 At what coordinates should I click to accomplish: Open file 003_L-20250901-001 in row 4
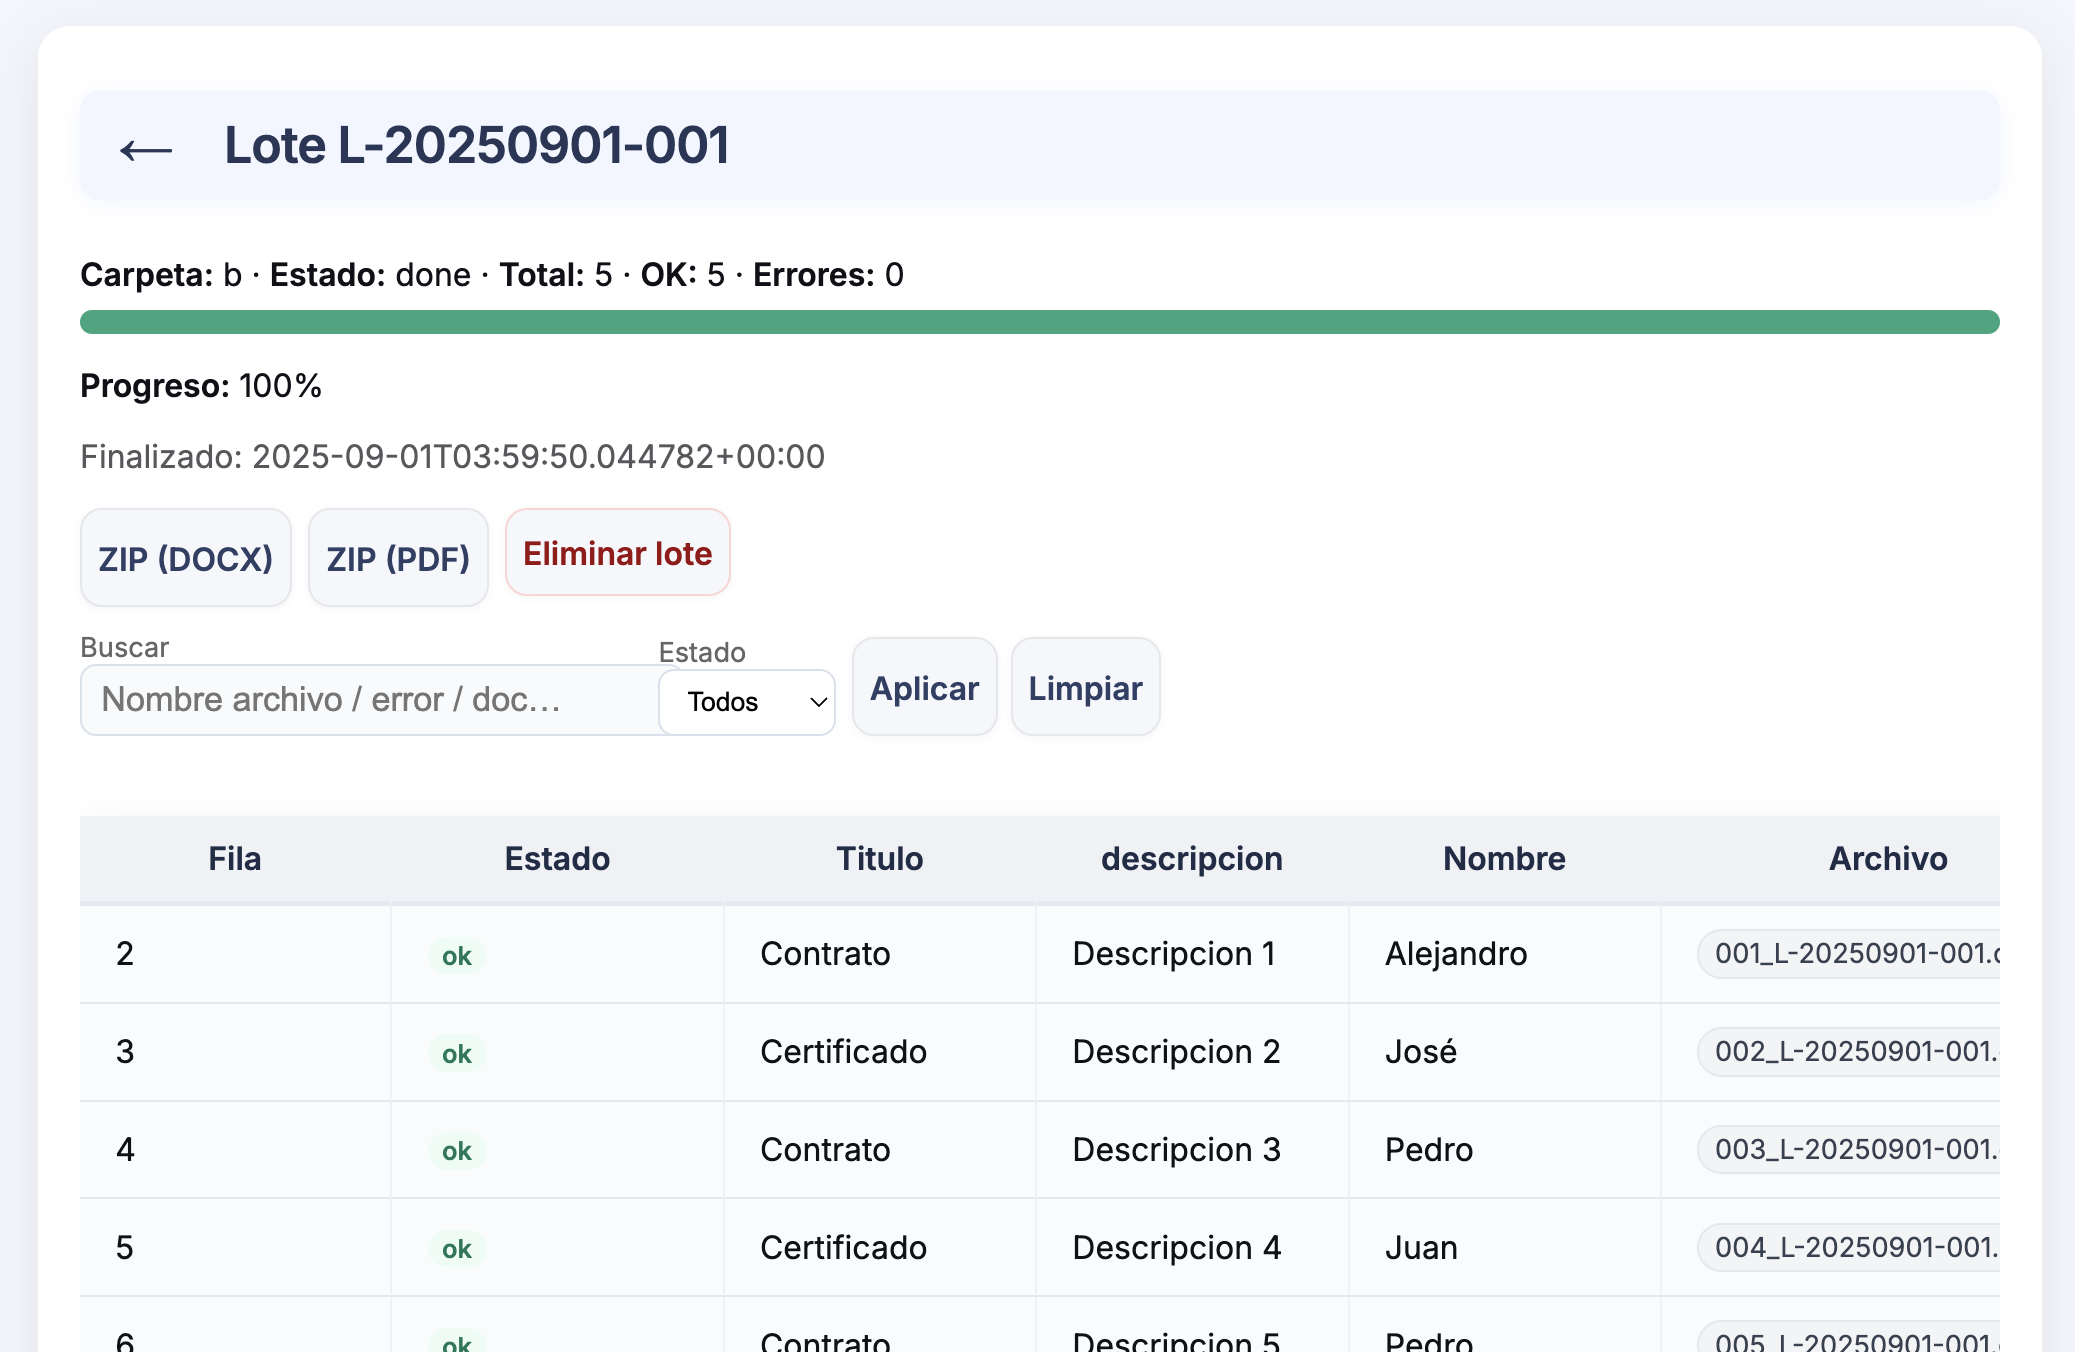tap(1850, 1150)
